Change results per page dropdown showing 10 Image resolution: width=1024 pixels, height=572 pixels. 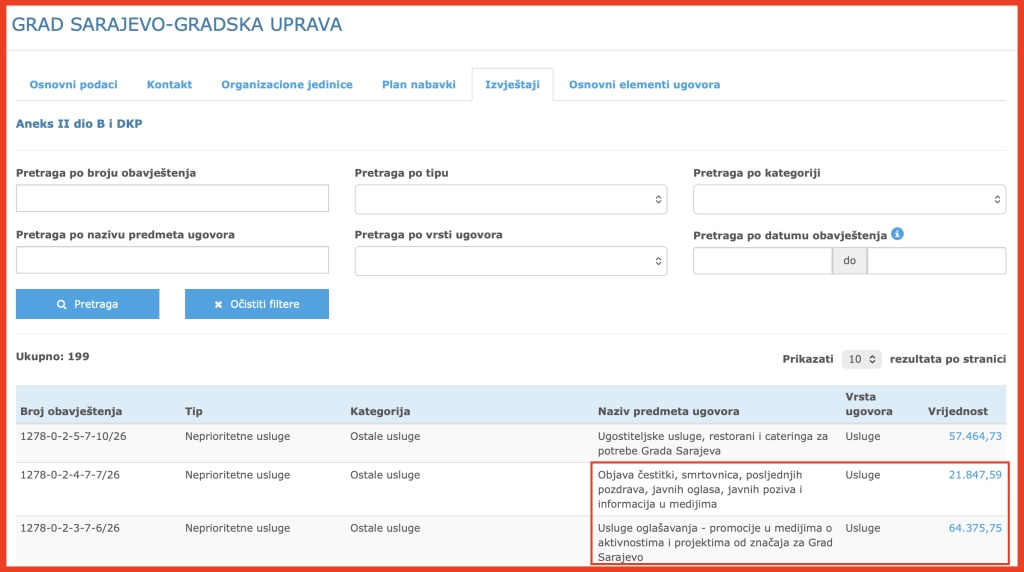861,358
